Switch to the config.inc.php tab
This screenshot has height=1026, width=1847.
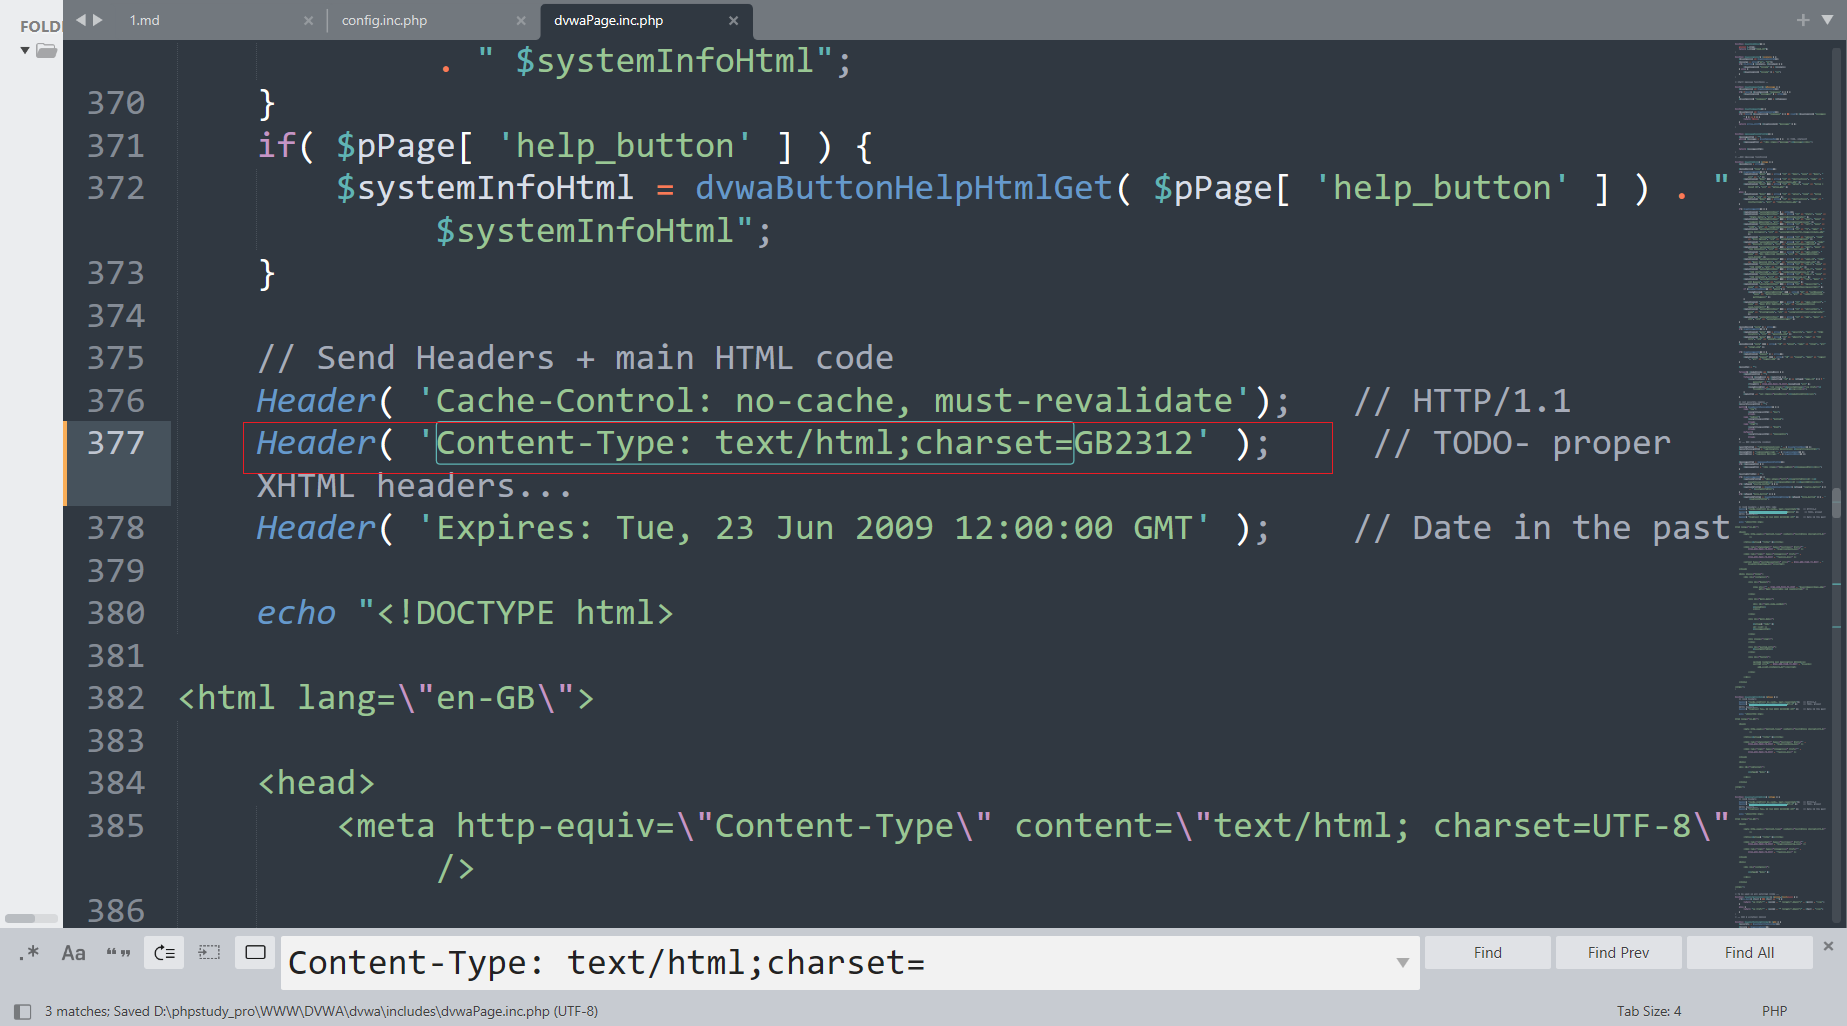click(x=384, y=20)
